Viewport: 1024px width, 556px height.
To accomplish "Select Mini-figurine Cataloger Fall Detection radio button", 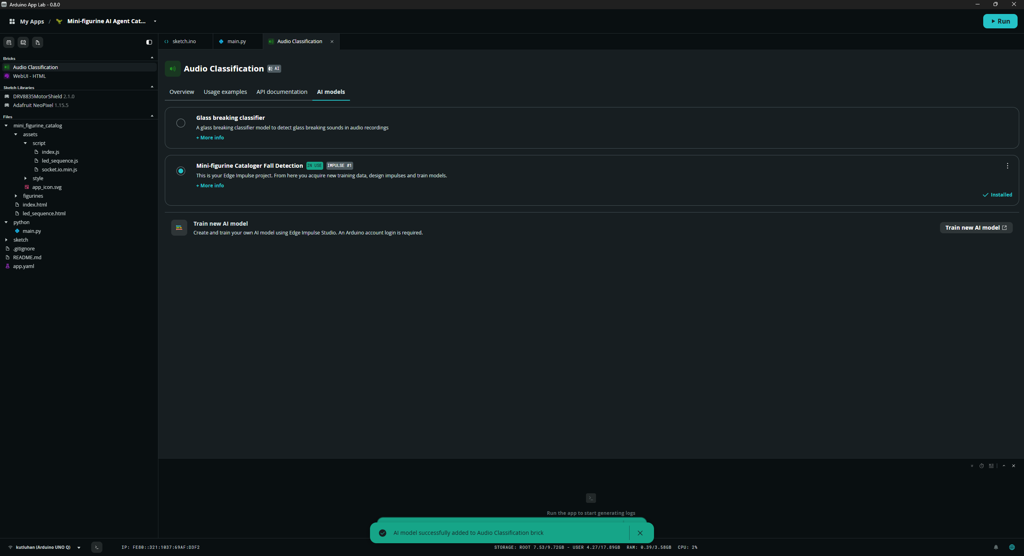I will (180, 171).
